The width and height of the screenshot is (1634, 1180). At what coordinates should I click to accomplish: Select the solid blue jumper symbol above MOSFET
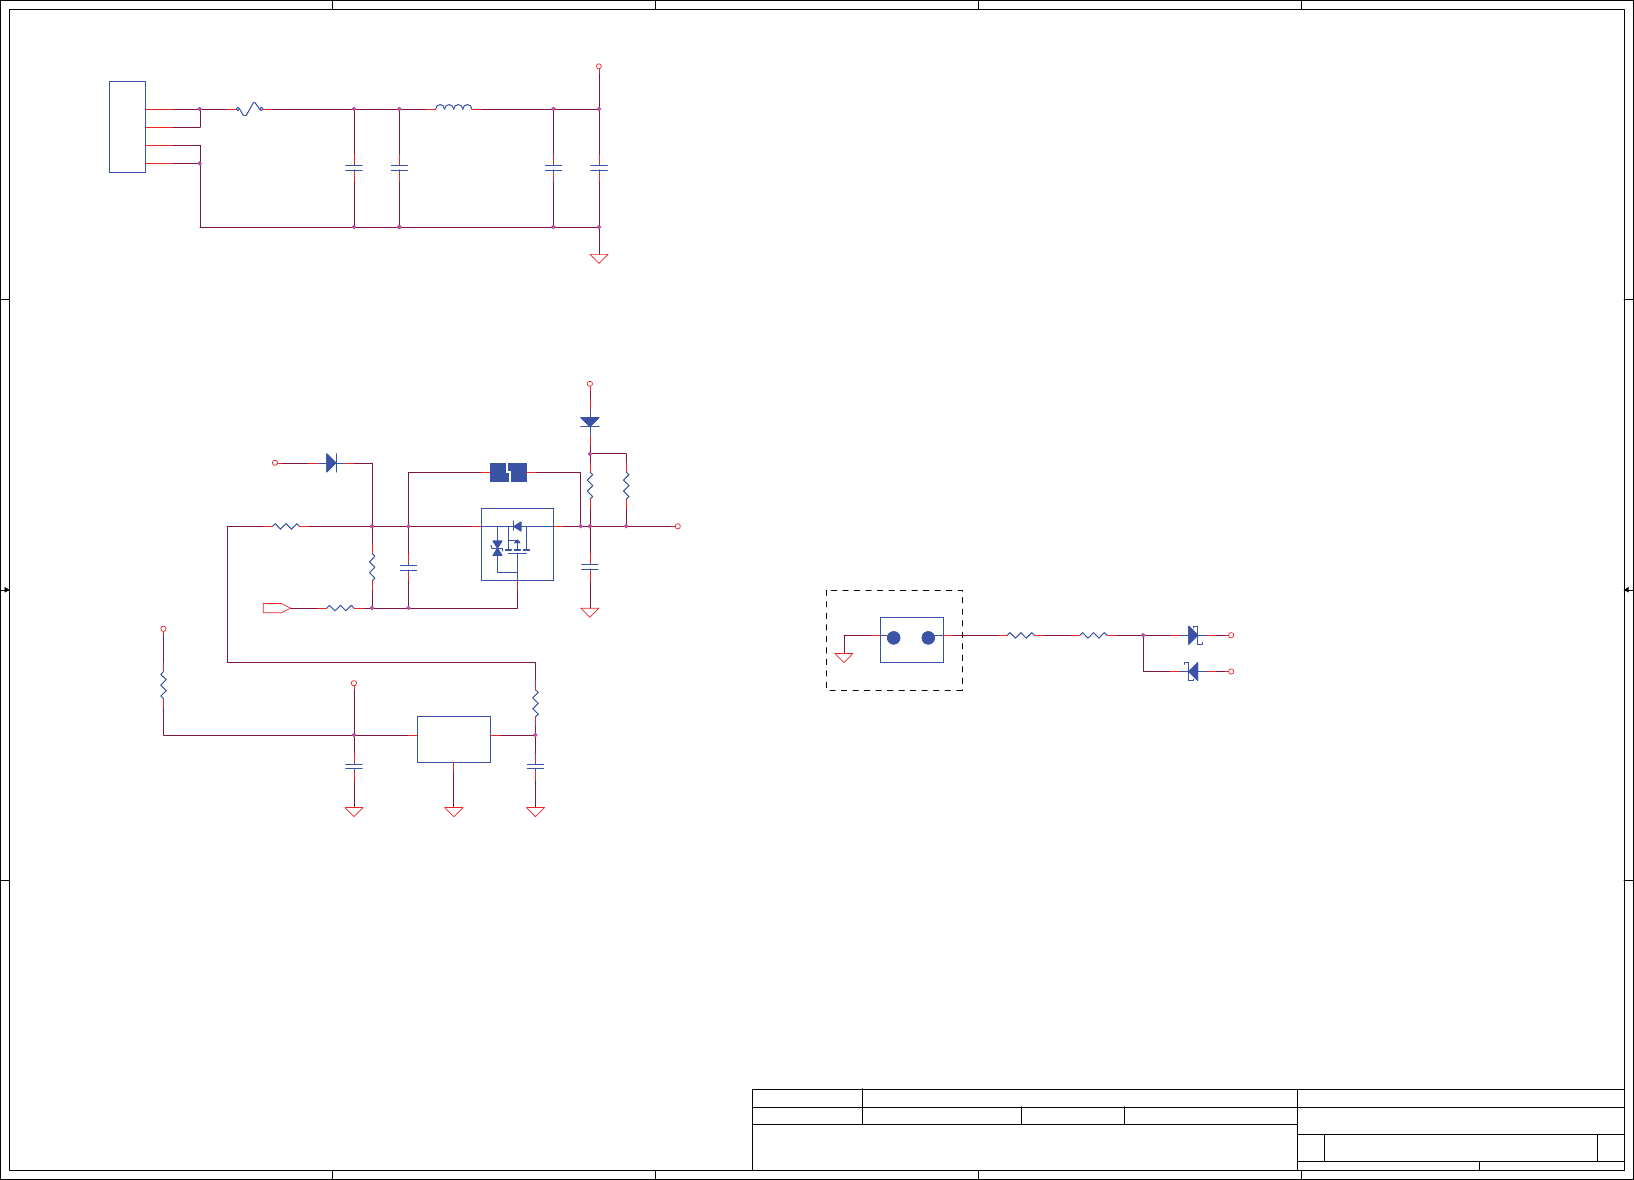508,472
